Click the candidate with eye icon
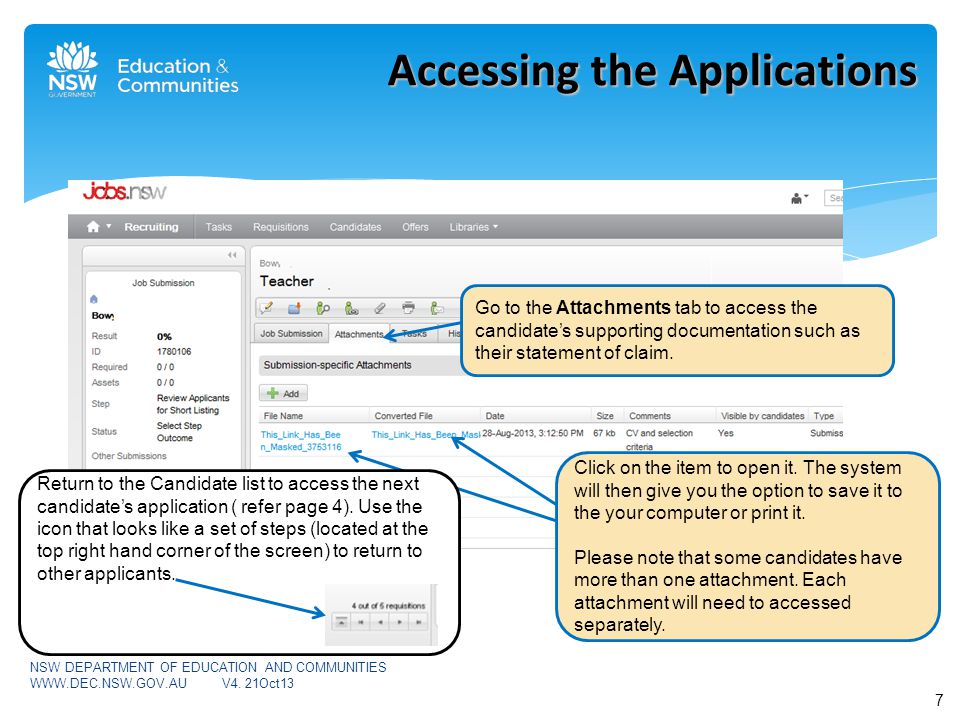Viewport: 960px width, 720px height. [x=351, y=308]
